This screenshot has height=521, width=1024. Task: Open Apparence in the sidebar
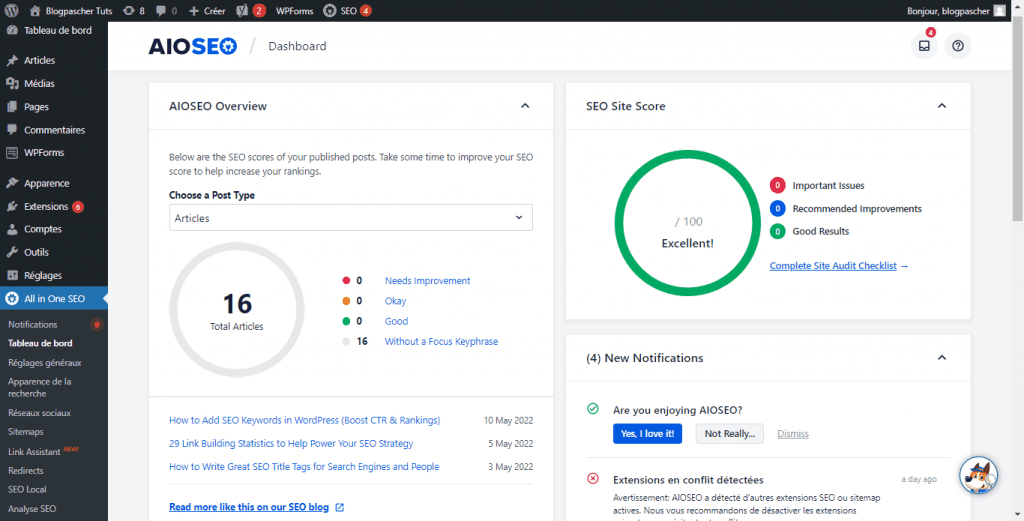tap(54, 183)
